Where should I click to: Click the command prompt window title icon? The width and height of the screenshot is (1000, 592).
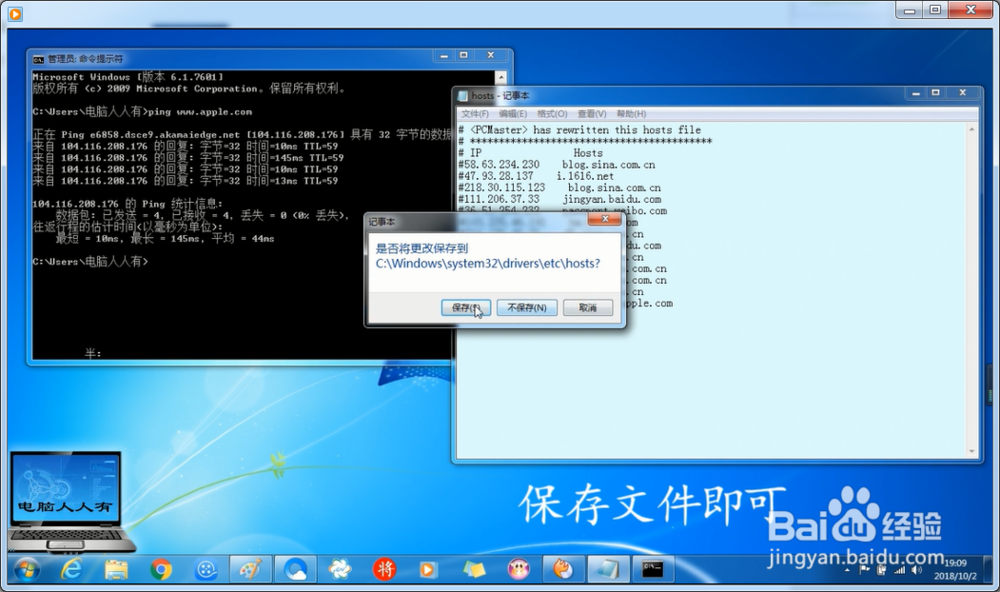pos(38,59)
